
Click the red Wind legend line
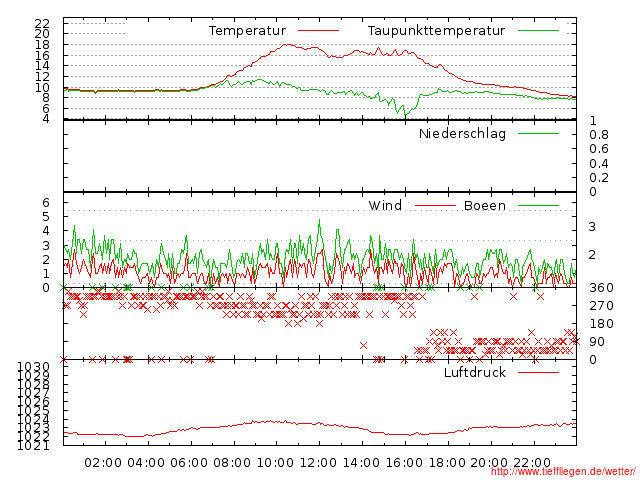[435, 205]
